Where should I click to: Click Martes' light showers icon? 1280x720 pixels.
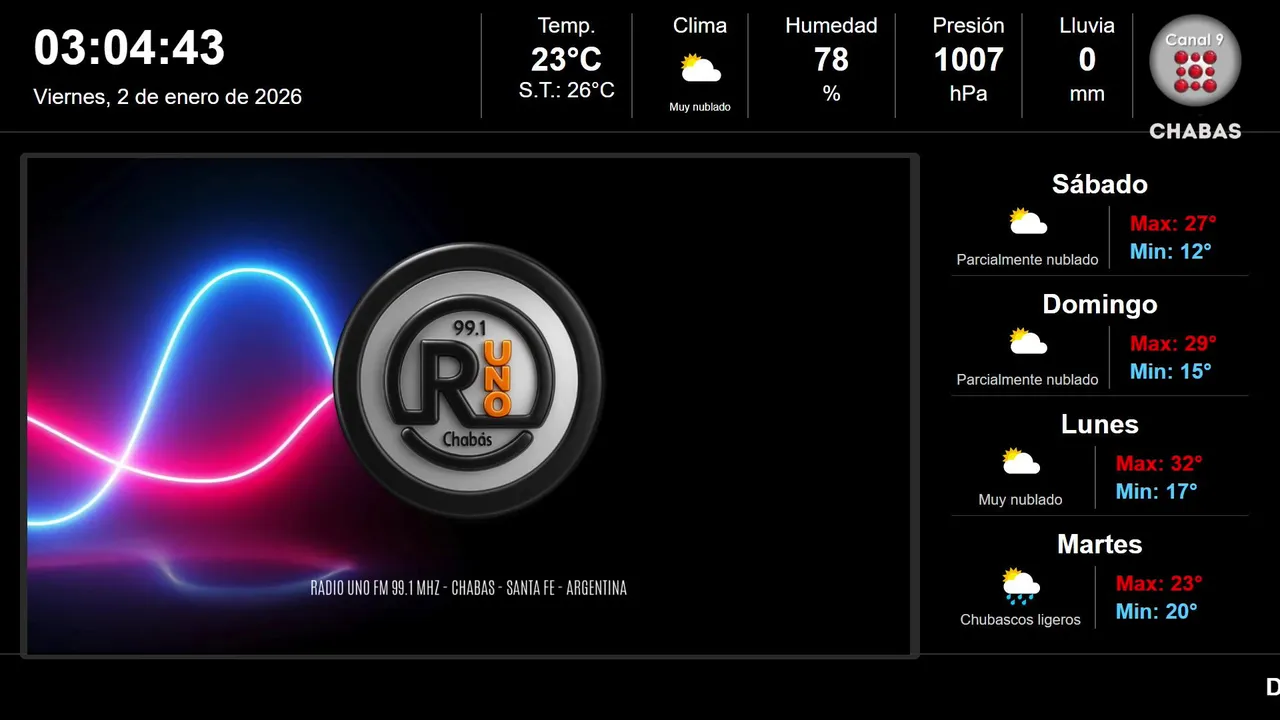[1021, 585]
